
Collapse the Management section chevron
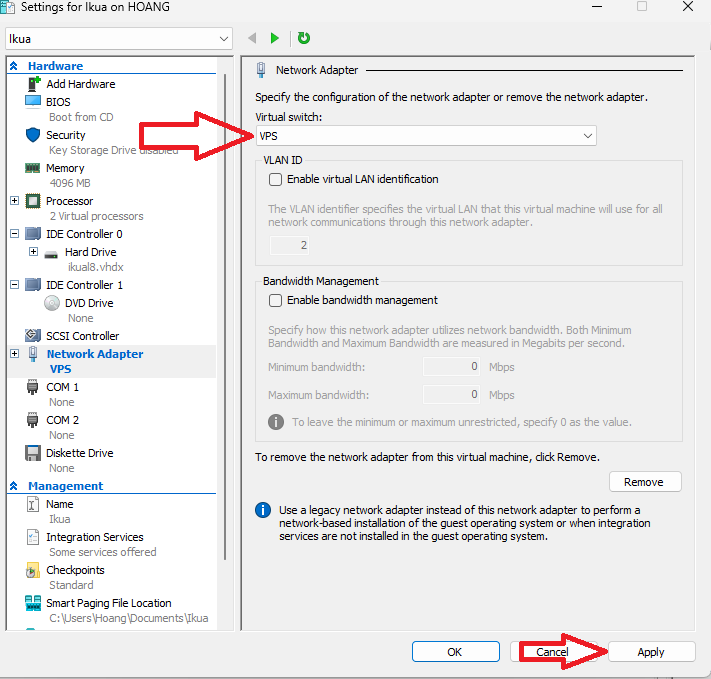pyautogui.click(x=14, y=486)
